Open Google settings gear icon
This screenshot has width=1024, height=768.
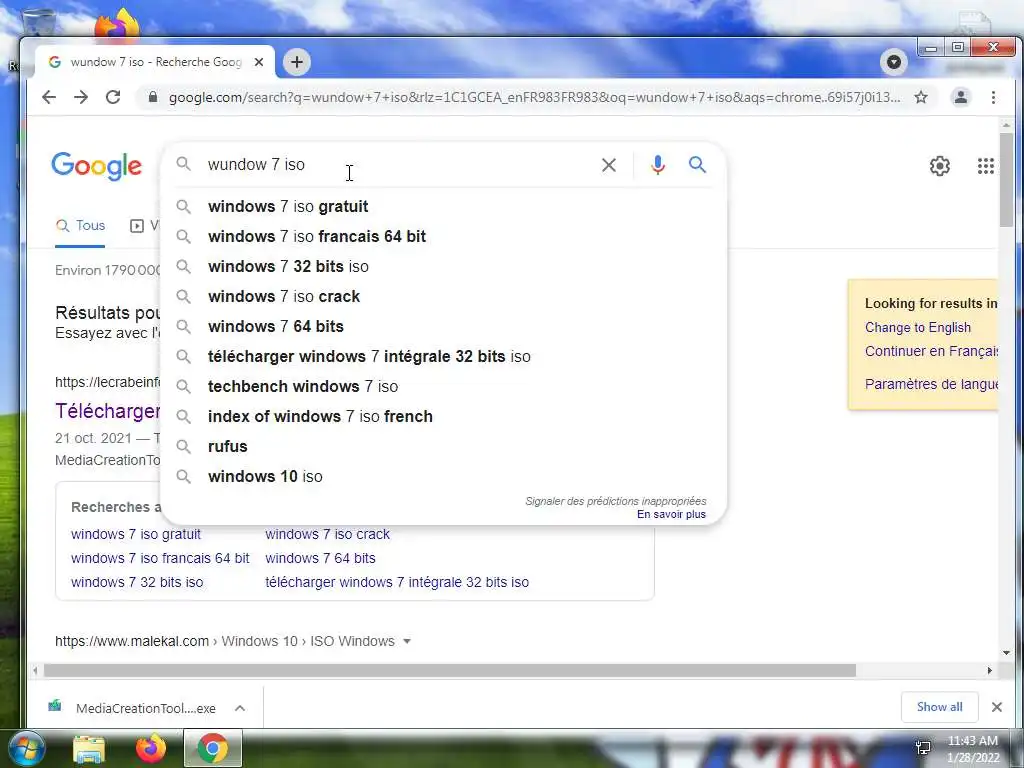click(940, 166)
